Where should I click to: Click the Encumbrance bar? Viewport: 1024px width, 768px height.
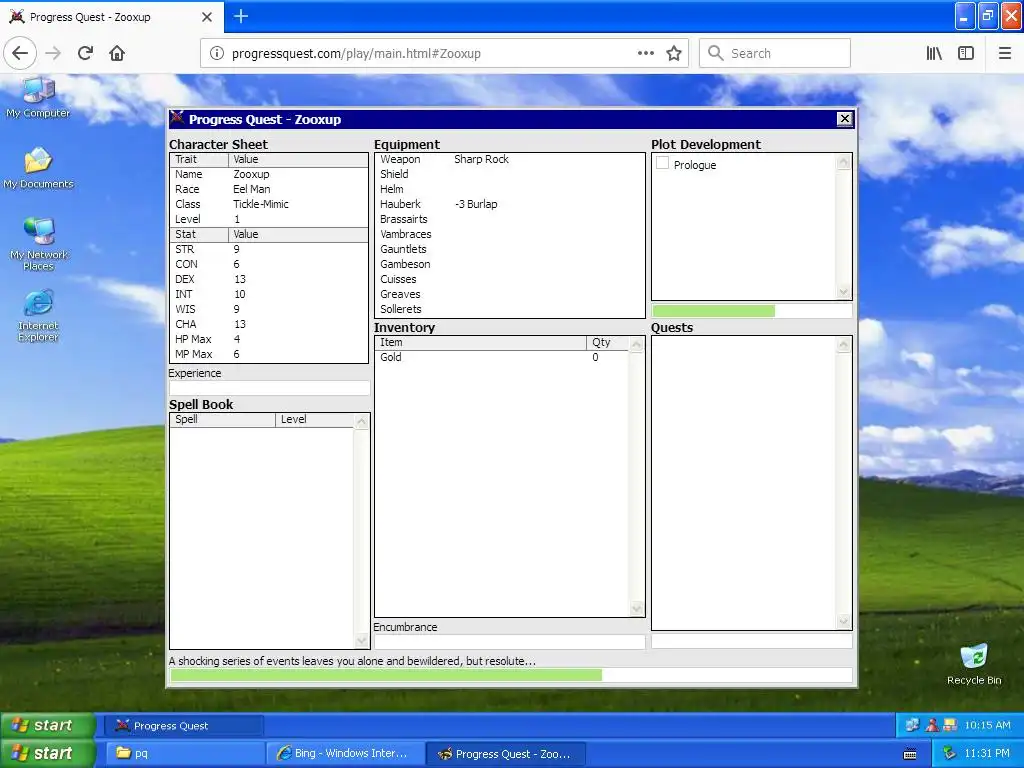[509, 641]
